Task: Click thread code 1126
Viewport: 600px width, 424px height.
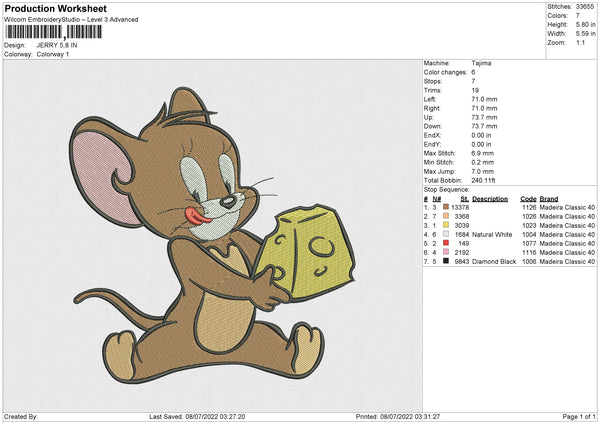Action: (529, 207)
